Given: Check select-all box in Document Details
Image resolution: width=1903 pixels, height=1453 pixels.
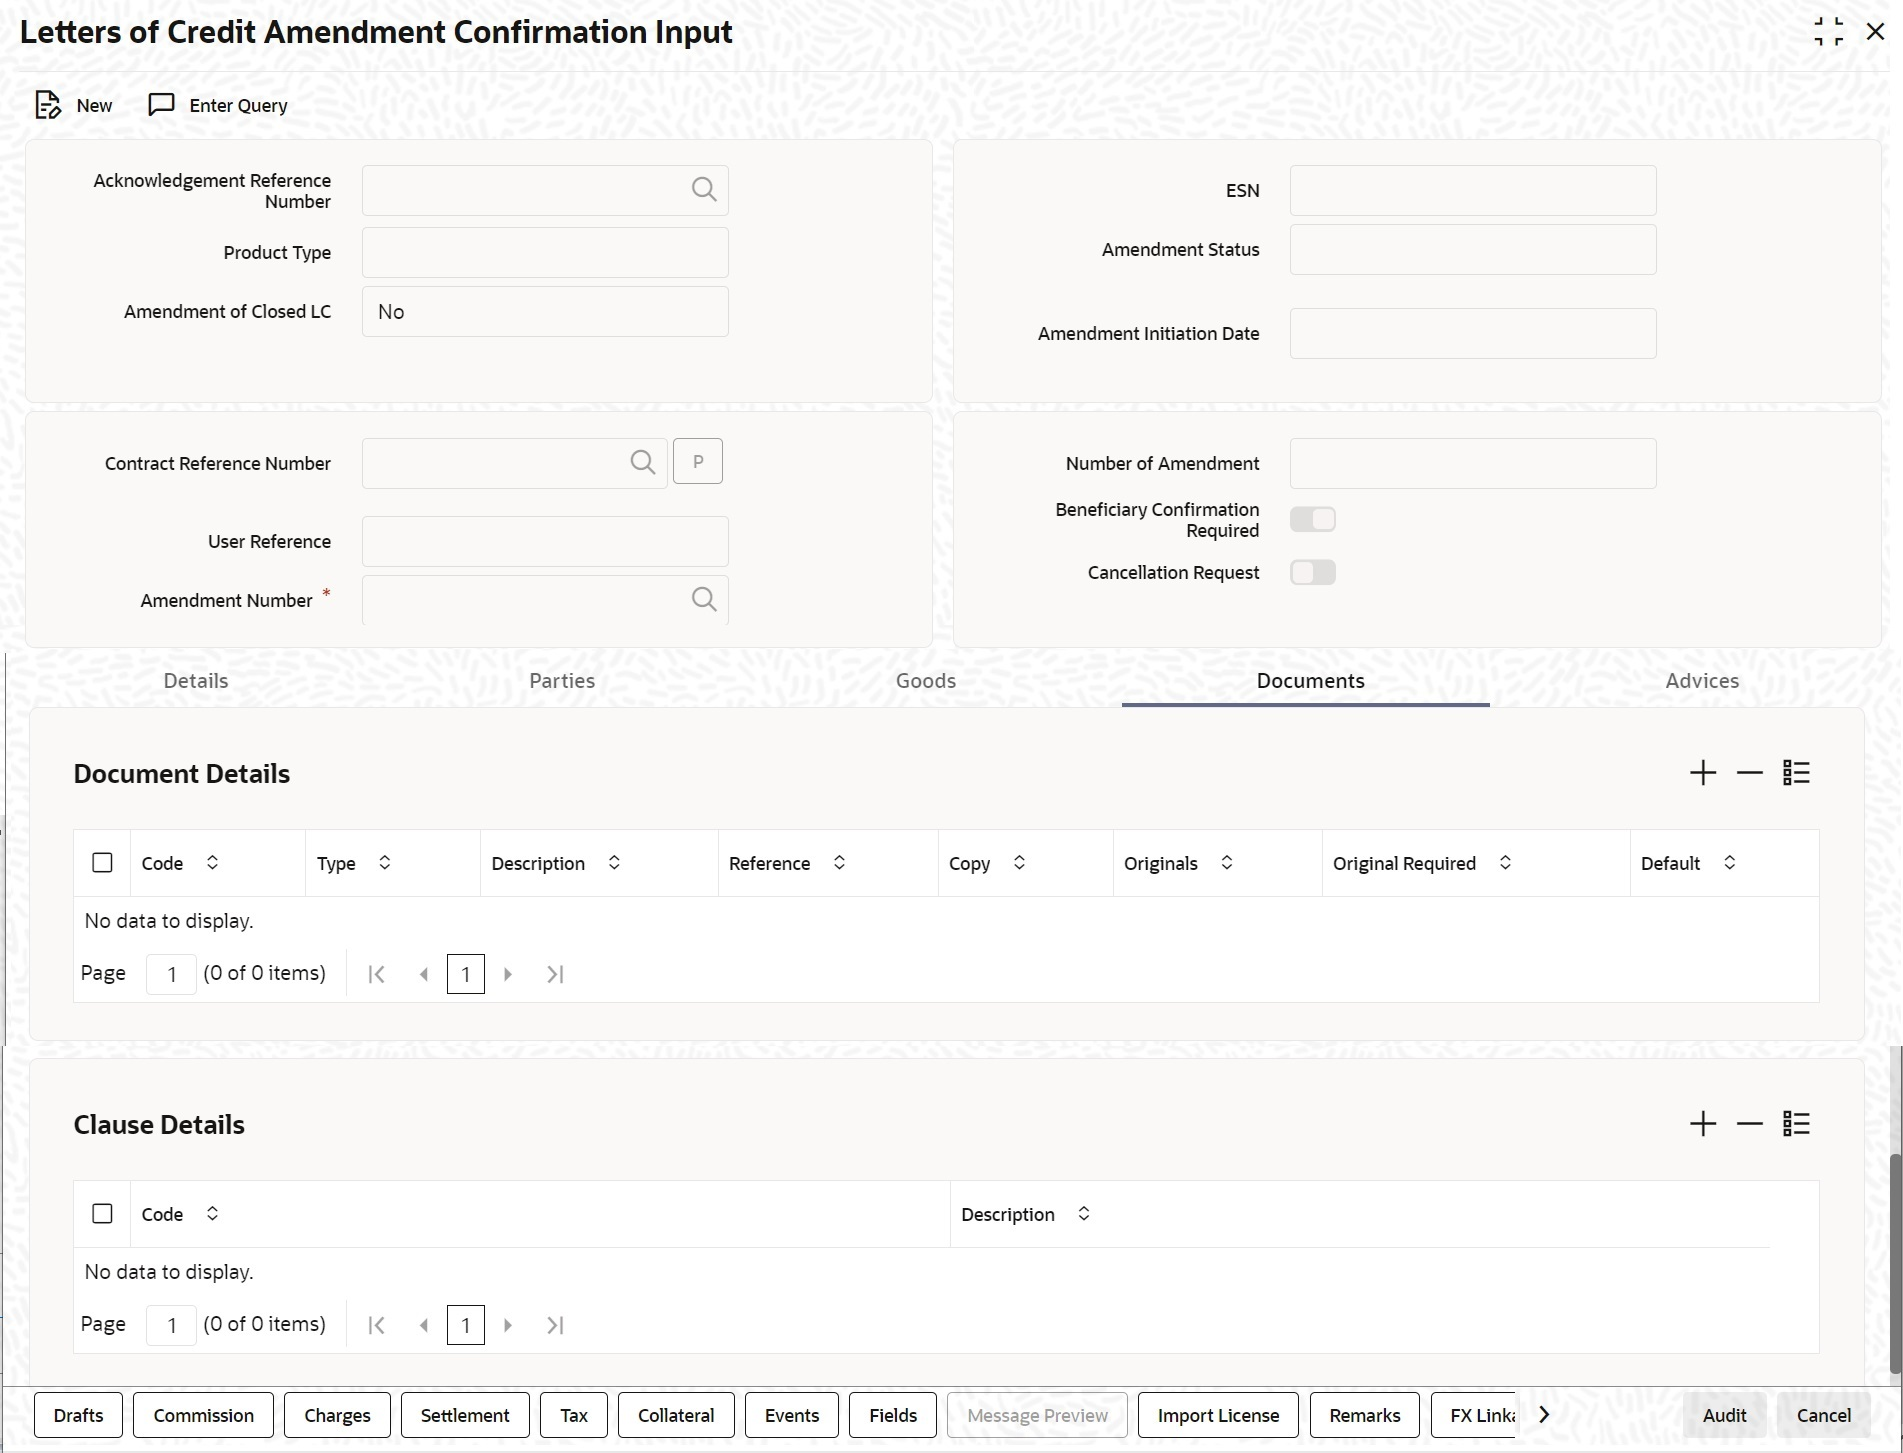Looking at the screenshot, I should [102, 862].
